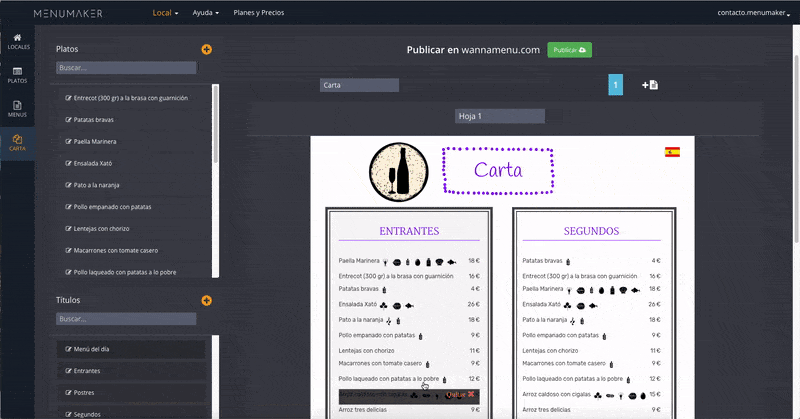Open the Ayuda dropdown menu

tap(206, 13)
